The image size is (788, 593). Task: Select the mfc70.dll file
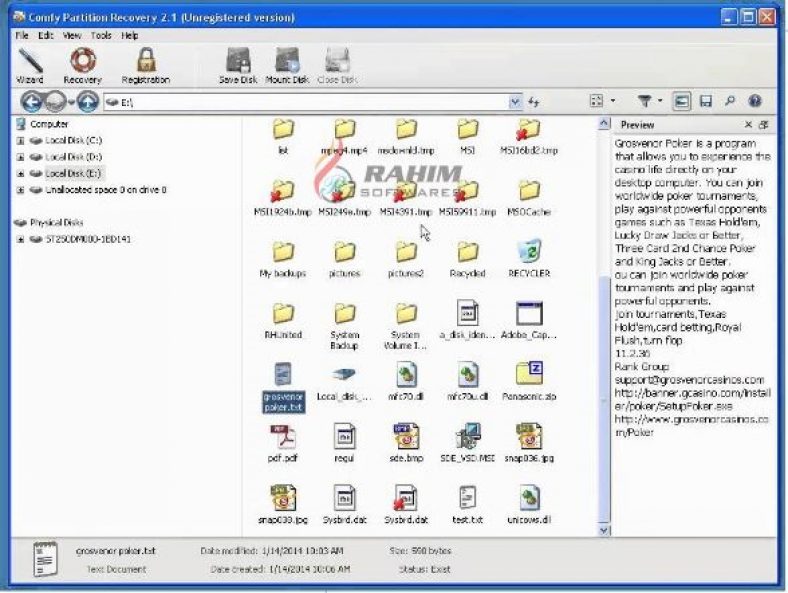[406, 381]
